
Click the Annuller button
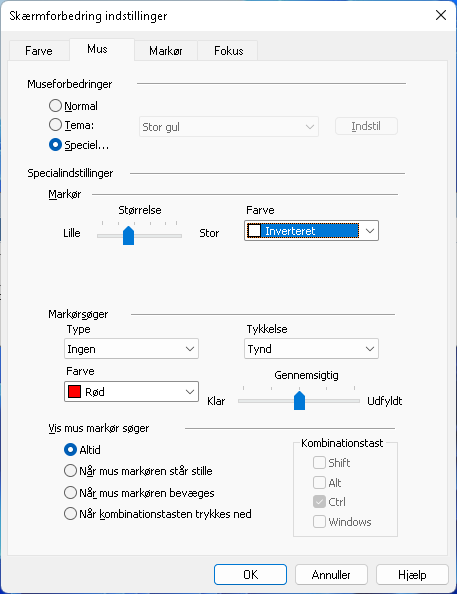coord(331,575)
